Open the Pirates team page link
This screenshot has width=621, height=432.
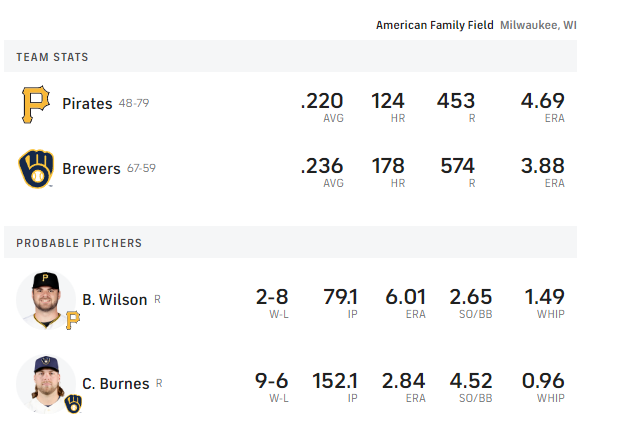point(87,104)
